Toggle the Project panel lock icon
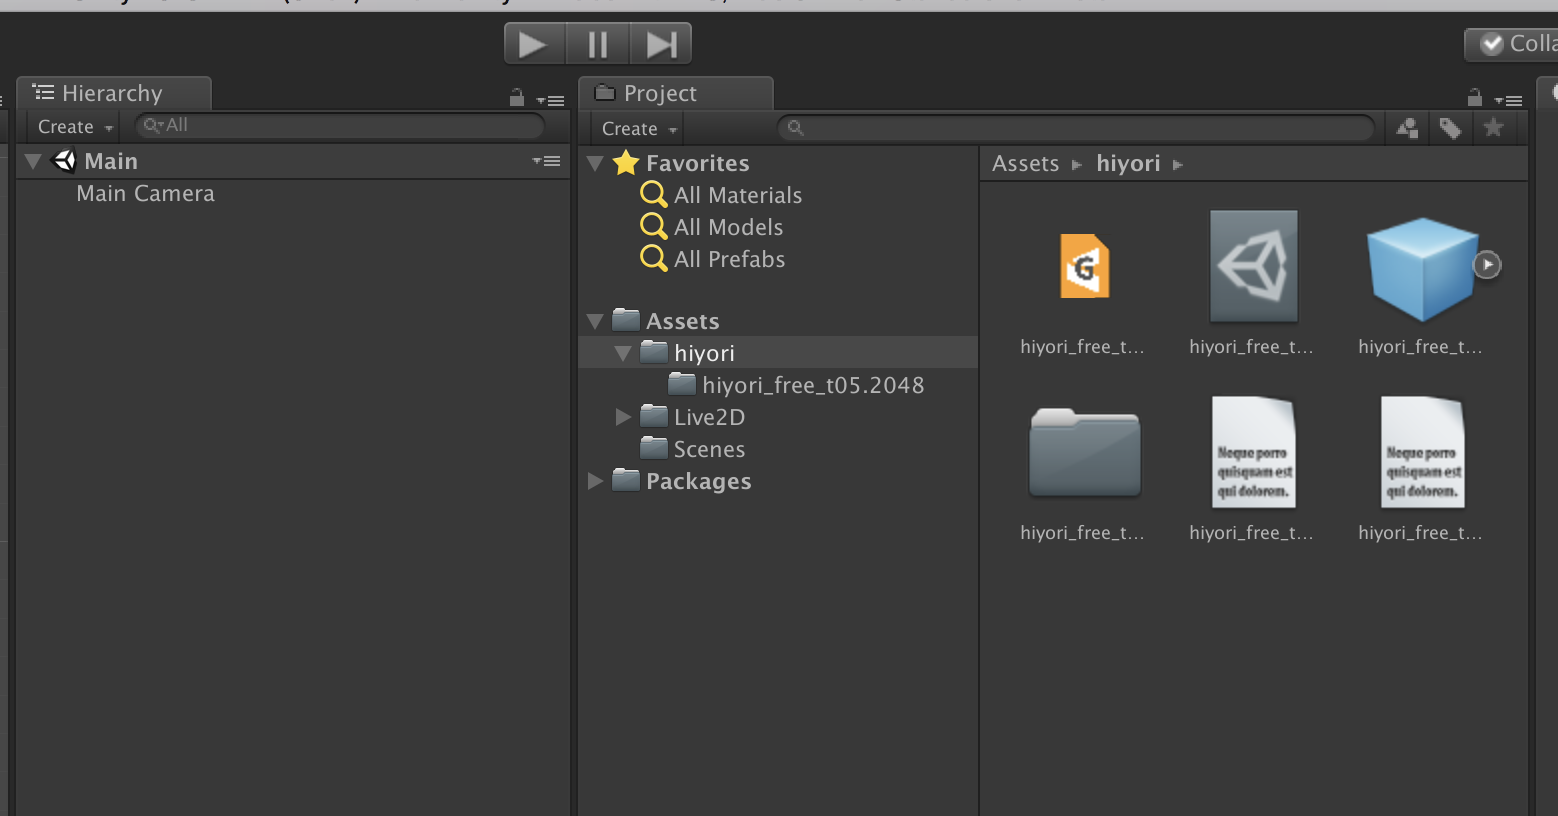 click(x=1474, y=98)
